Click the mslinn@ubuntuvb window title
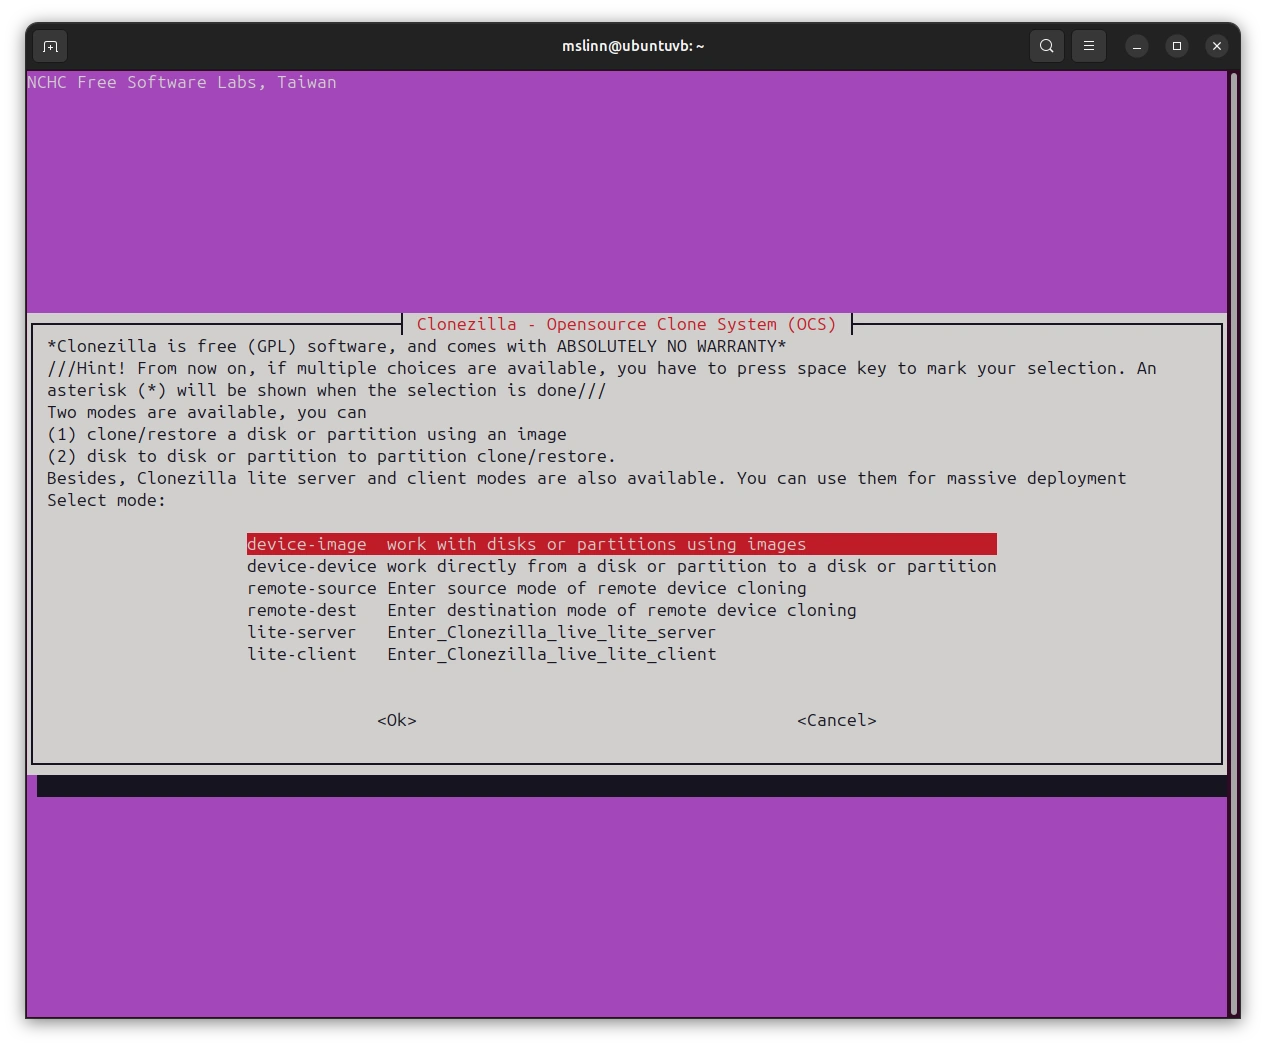1266x1047 pixels. click(x=632, y=46)
